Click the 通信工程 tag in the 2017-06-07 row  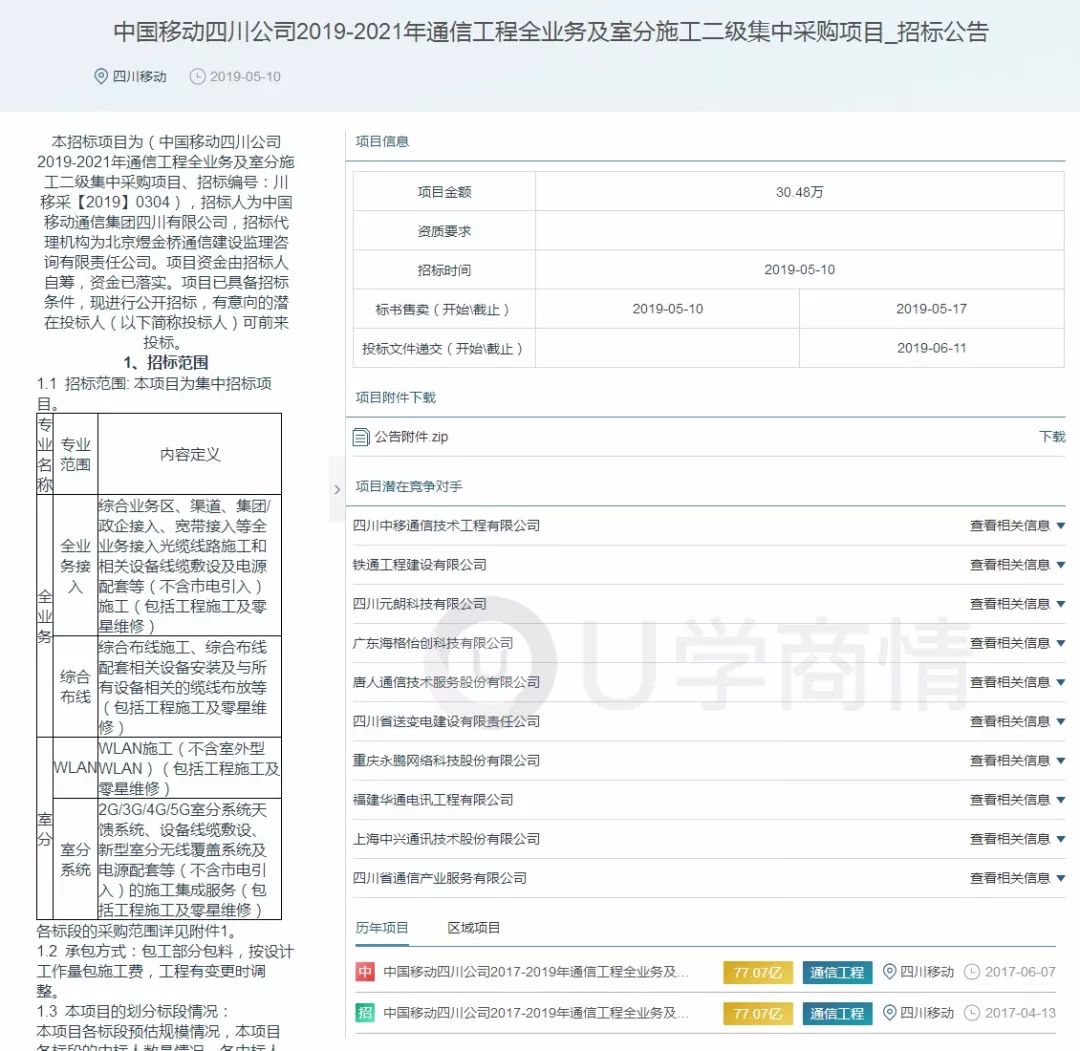[x=837, y=972]
